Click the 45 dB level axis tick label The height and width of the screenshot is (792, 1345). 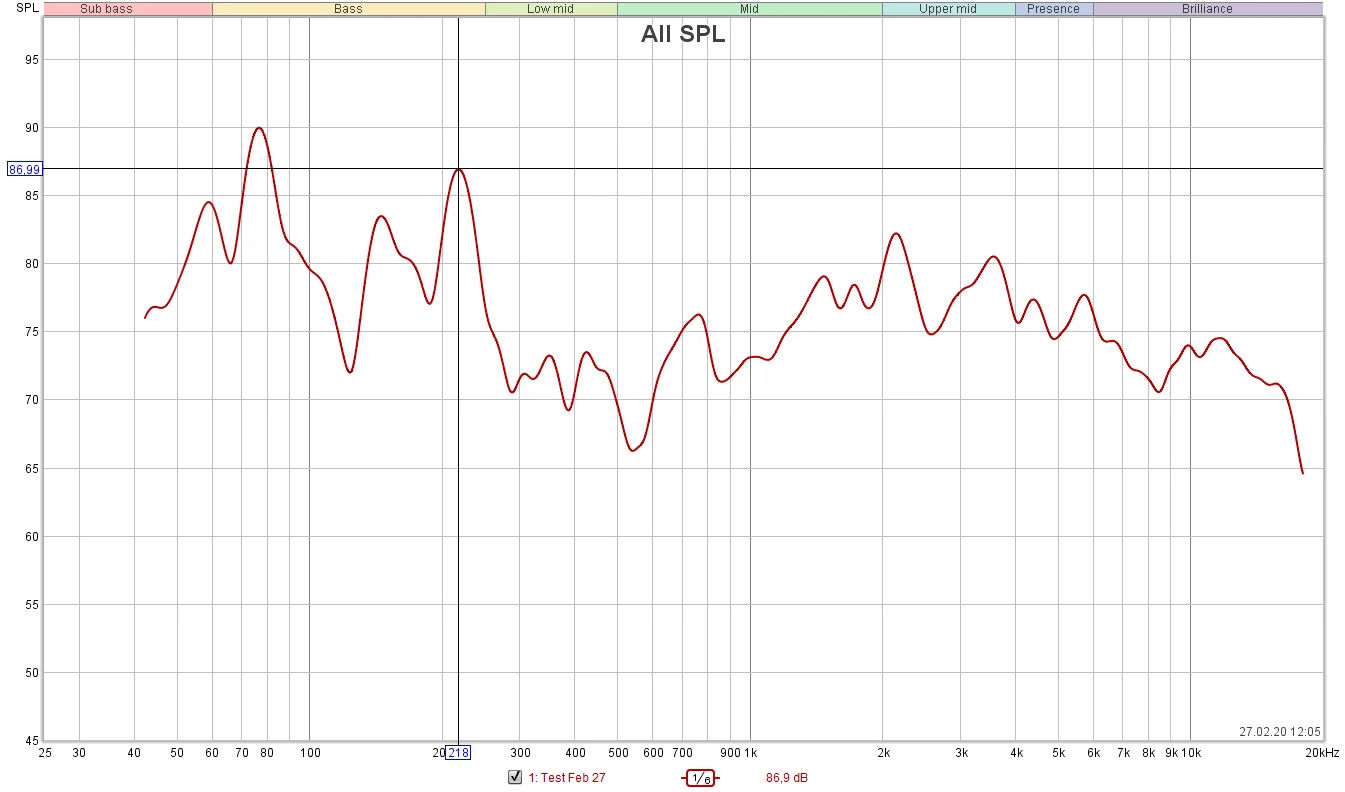[32, 741]
